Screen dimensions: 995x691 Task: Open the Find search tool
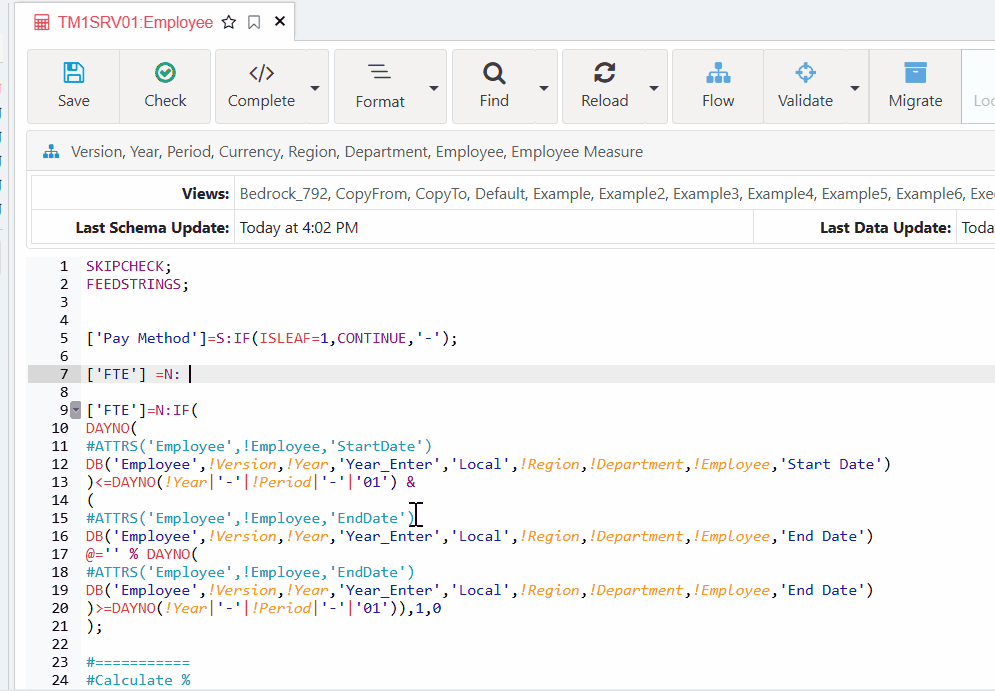coord(494,86)
